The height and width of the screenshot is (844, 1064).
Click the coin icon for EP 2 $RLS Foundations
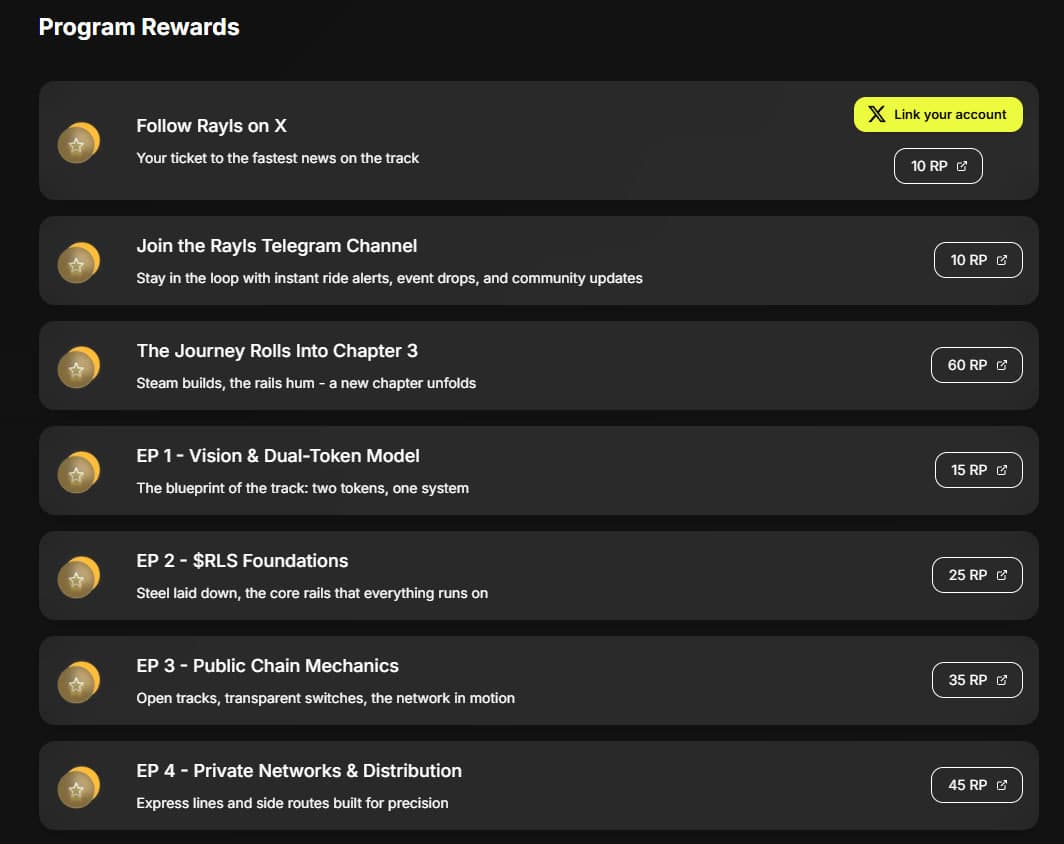(79, 578)
